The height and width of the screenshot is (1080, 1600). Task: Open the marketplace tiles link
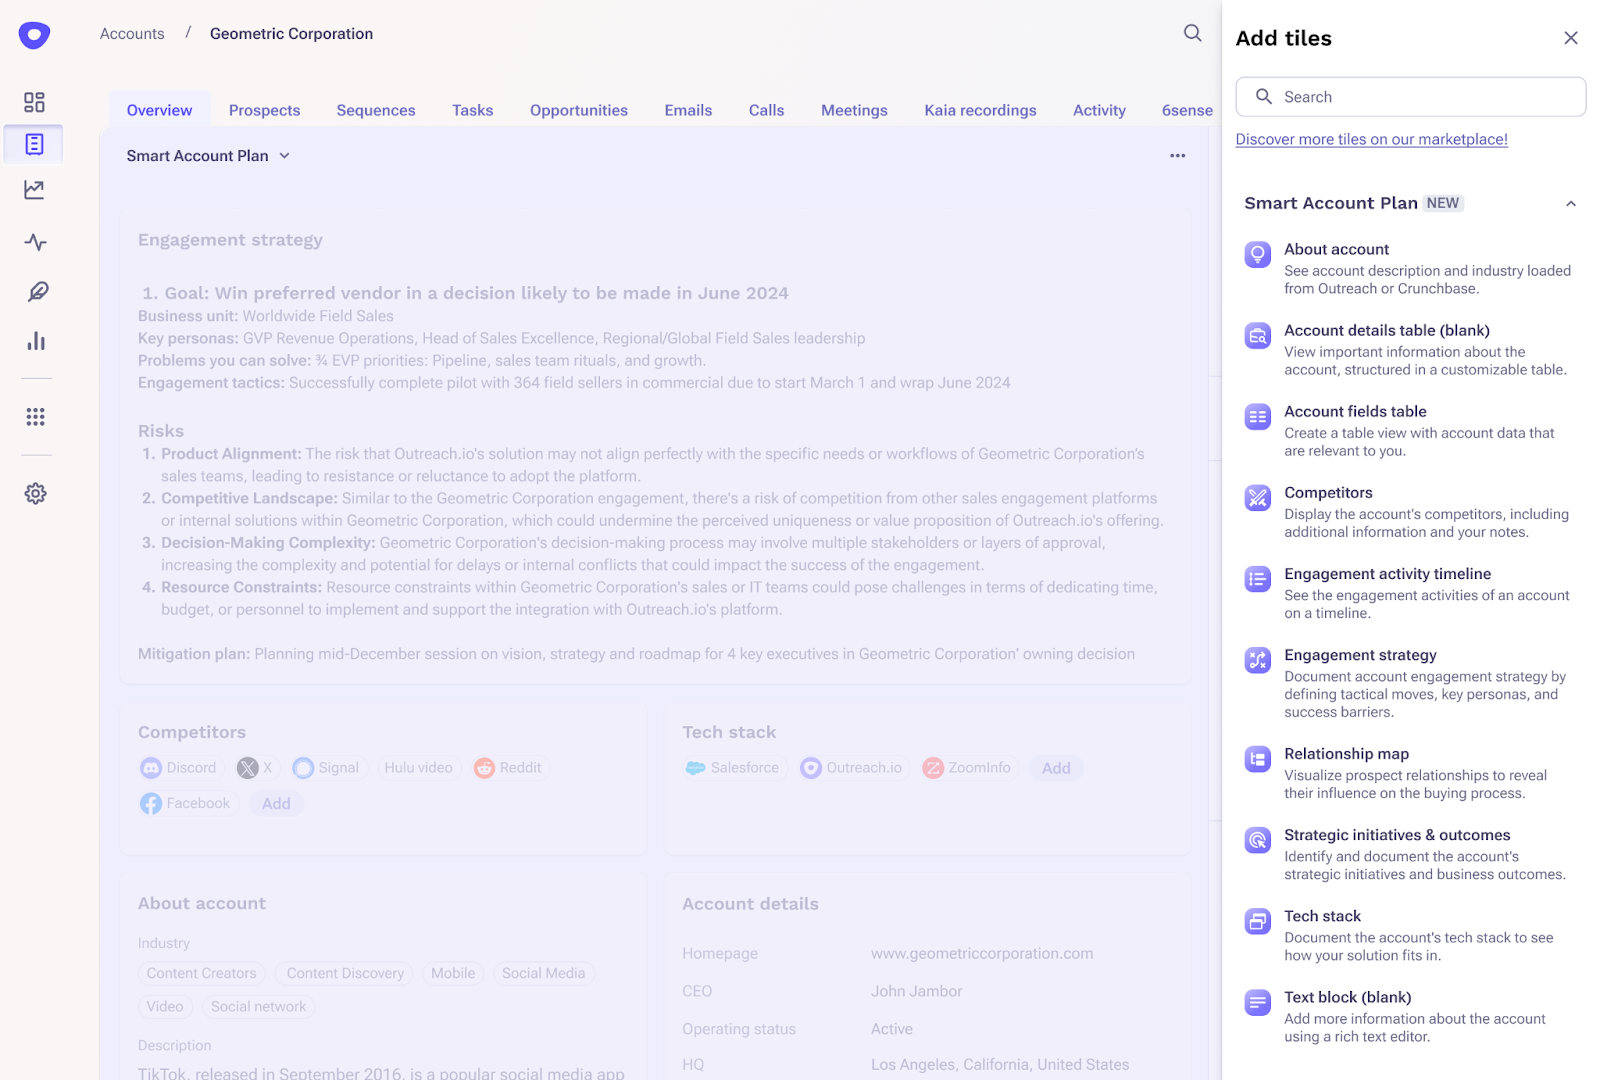1370,139
